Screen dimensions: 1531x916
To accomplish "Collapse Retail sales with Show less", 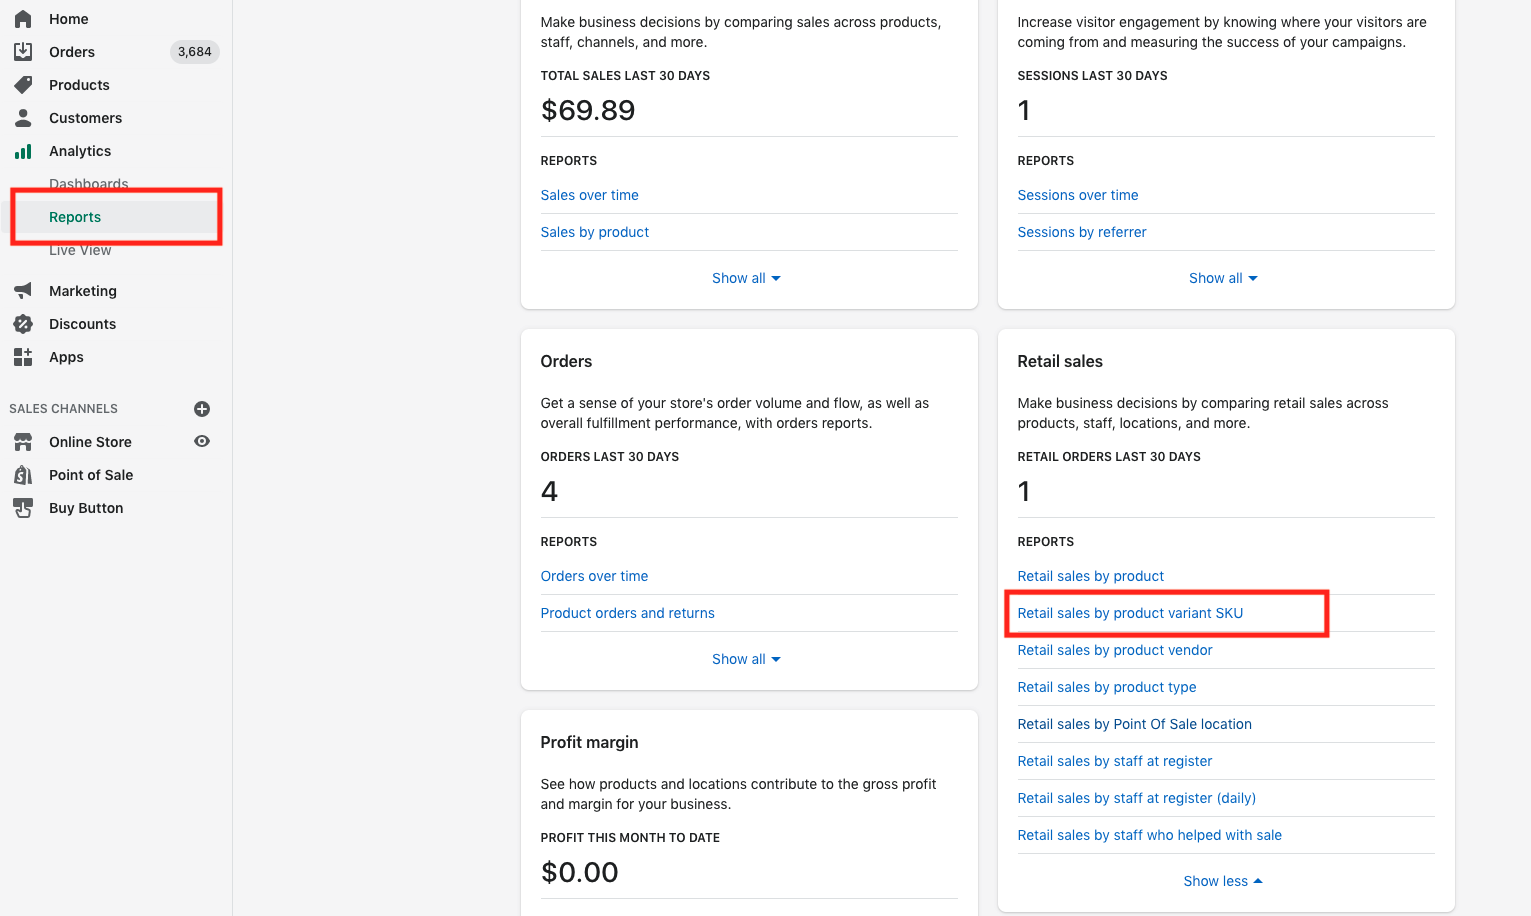I will pos(1223,881).
